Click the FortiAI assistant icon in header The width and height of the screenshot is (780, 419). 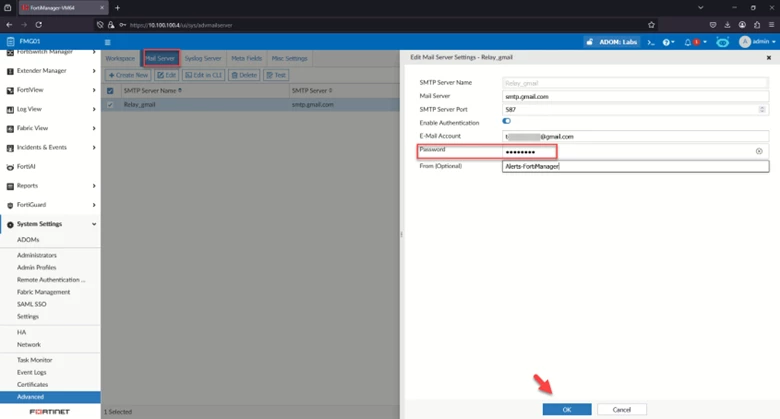click(x=722, y=42)
